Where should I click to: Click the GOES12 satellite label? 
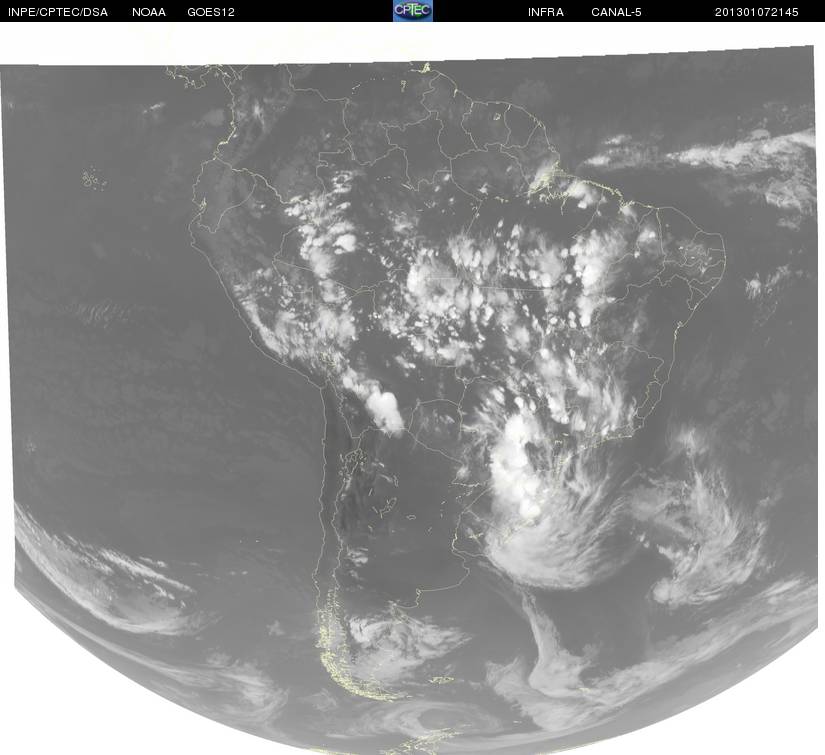click(210, 12)
